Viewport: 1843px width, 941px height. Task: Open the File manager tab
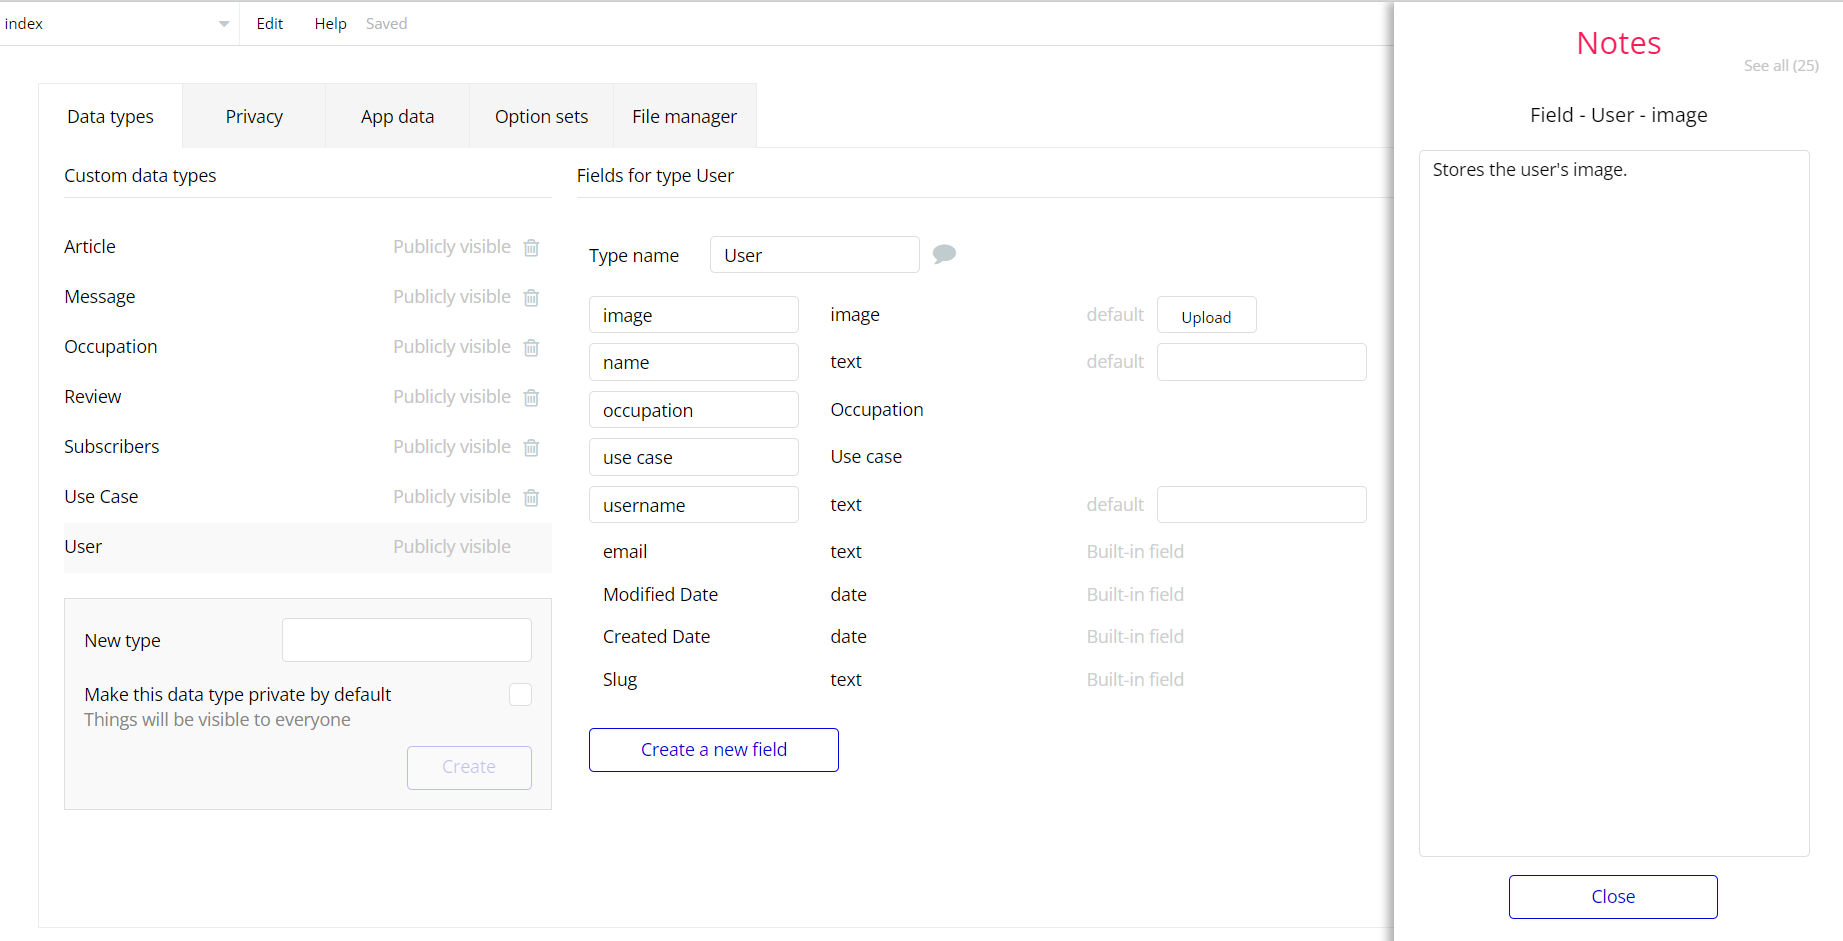[684, 117]
